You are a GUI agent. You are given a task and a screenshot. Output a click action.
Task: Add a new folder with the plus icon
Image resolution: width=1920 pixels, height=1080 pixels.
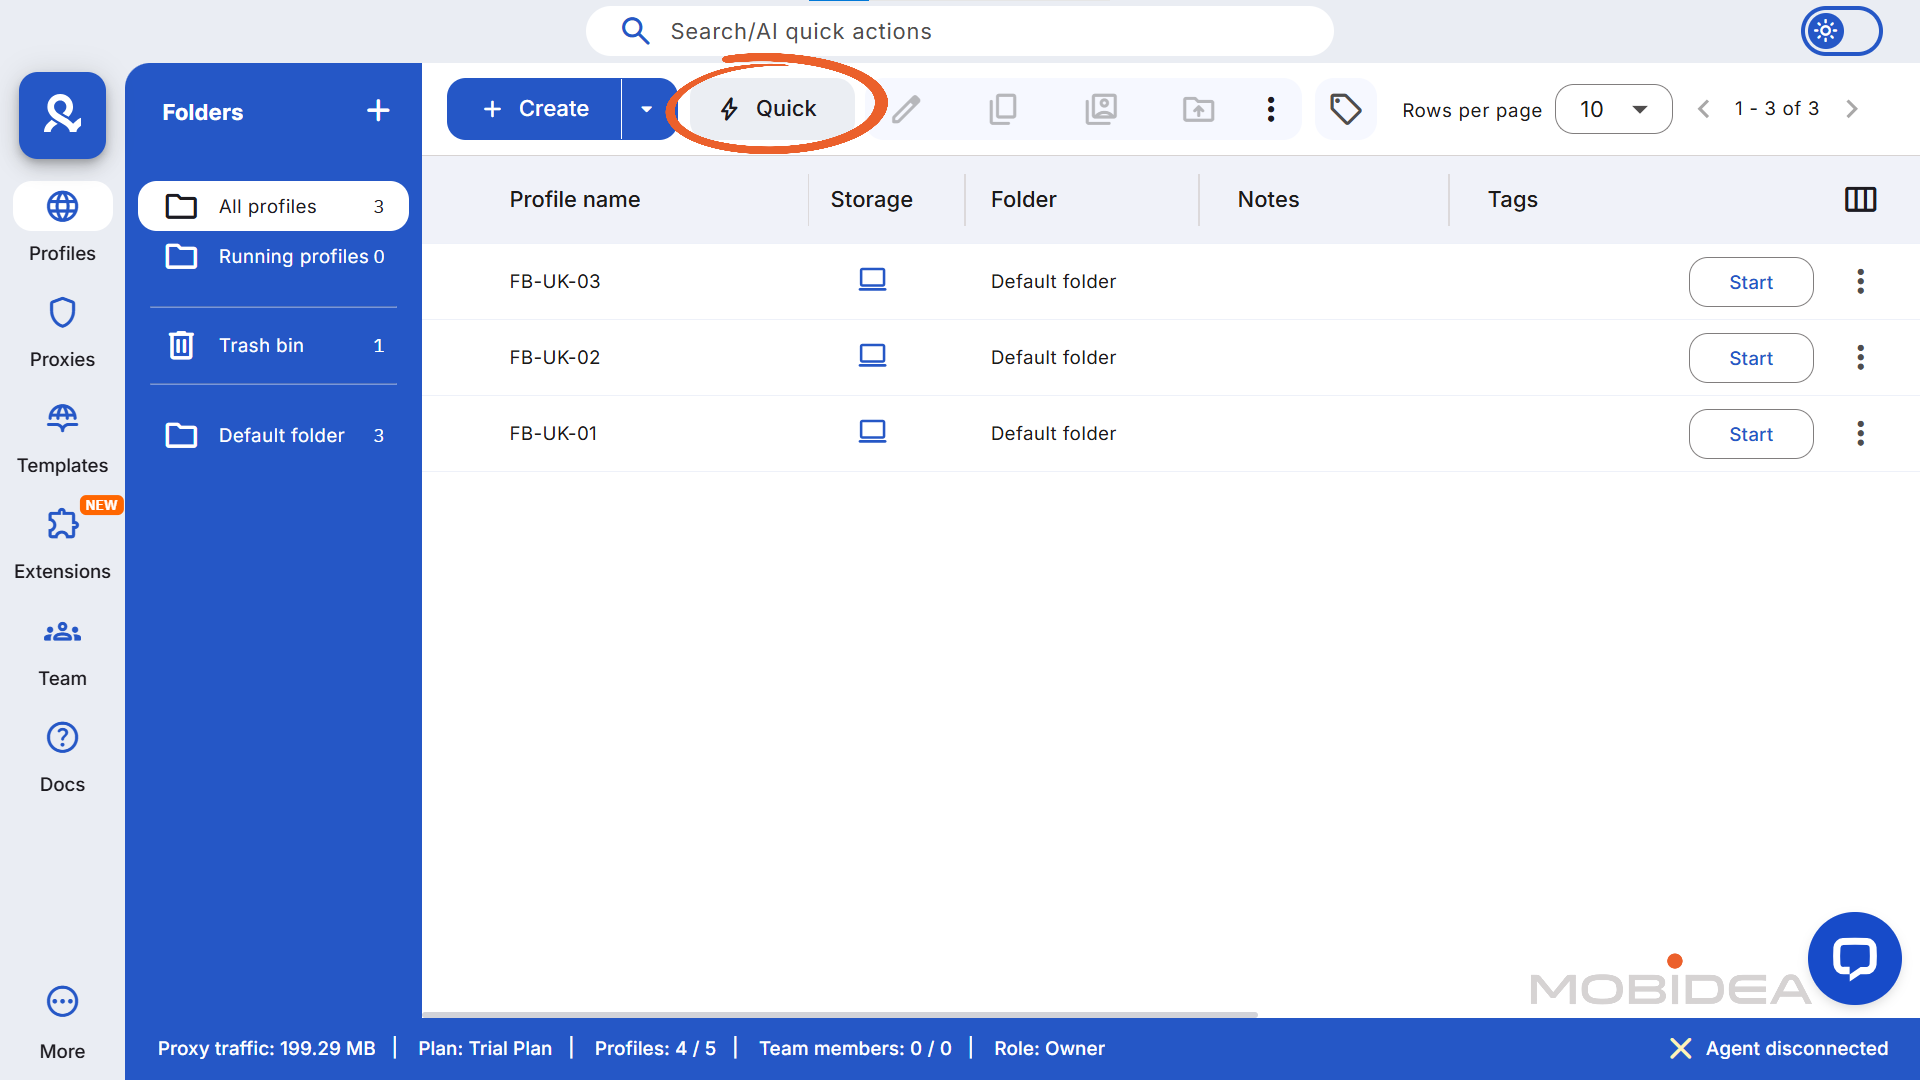[x=378, y=111]
